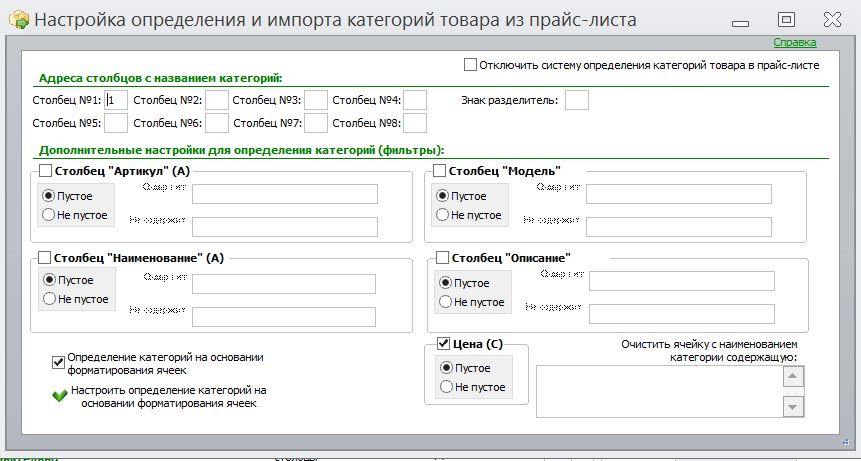The width and height of the screenshot is (861, 461).
Task: Click the Столбец №1 input field
Action: (x=116, y=100)
